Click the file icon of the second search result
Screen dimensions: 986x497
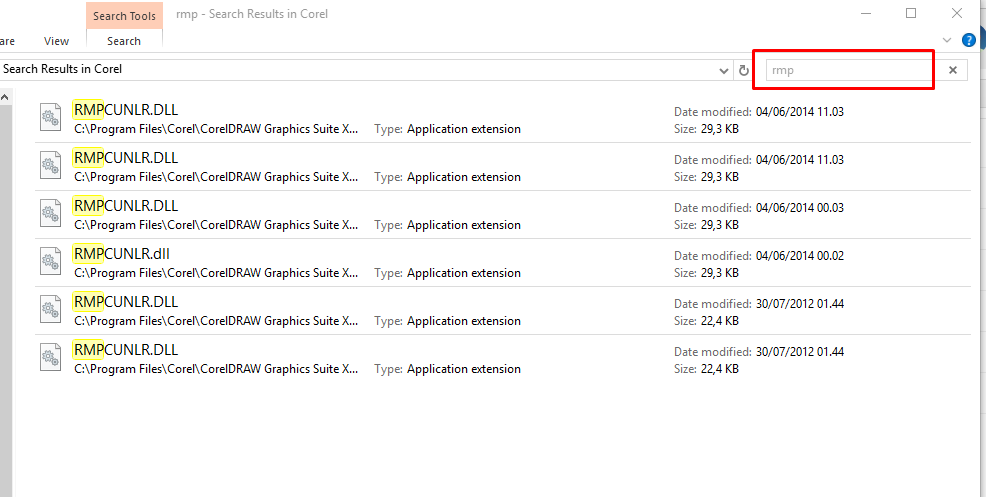(50, 166)
